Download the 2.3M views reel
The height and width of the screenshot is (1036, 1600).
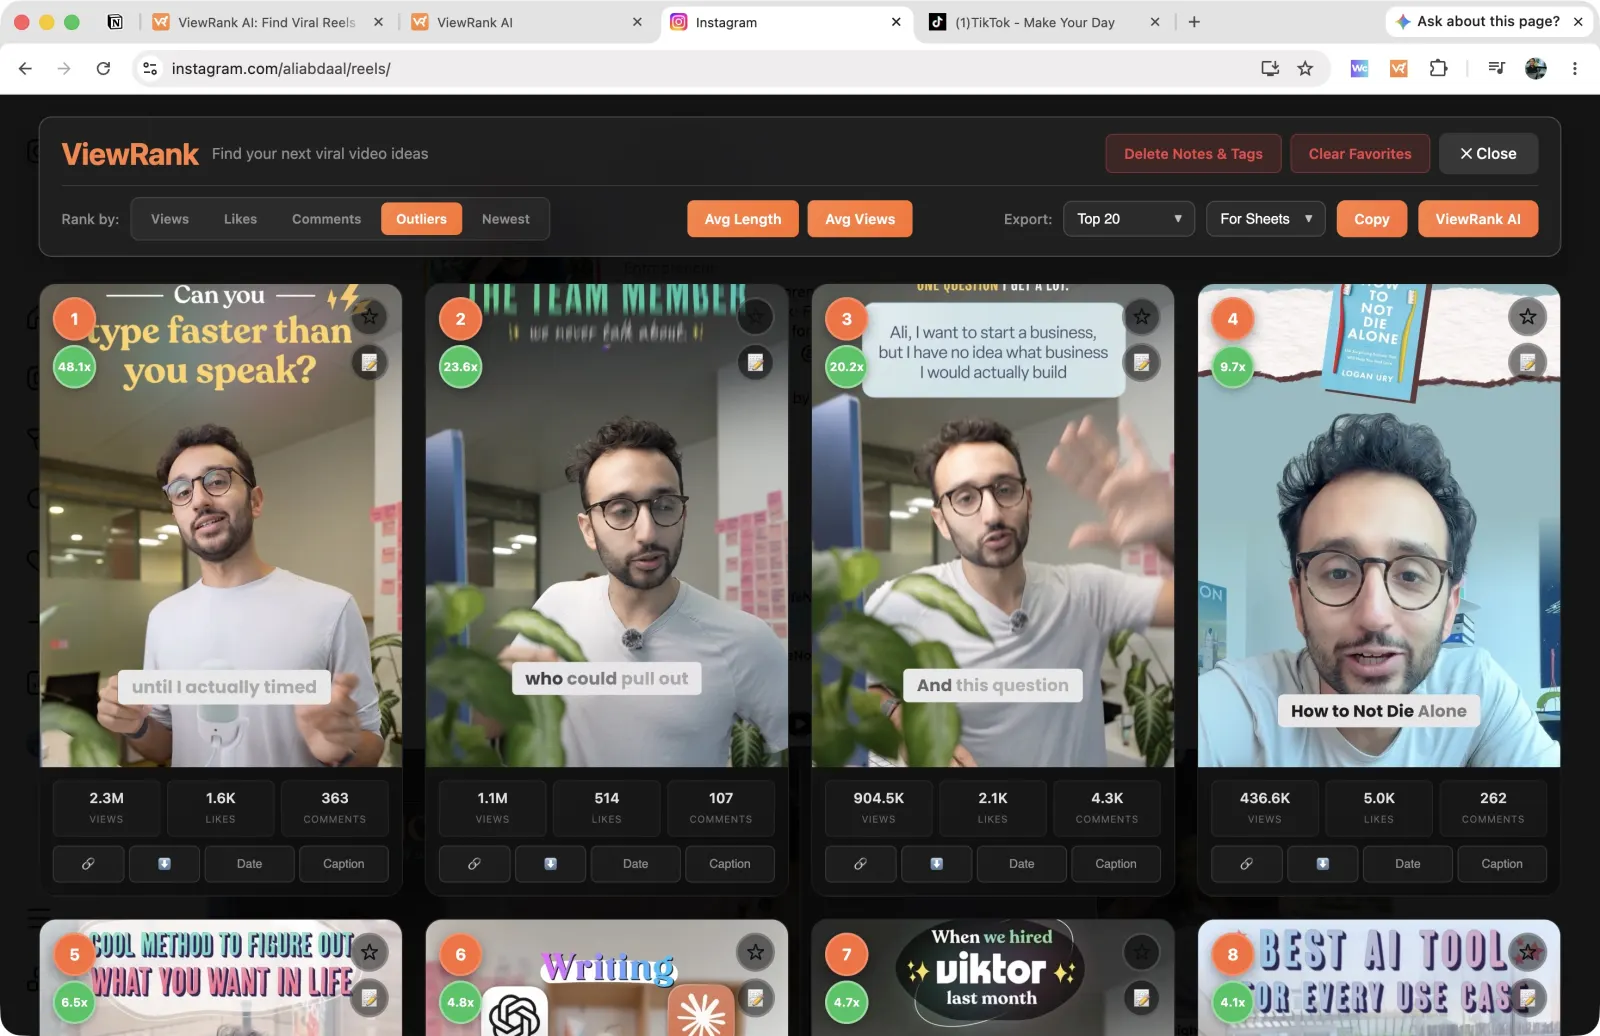(165, 864)
